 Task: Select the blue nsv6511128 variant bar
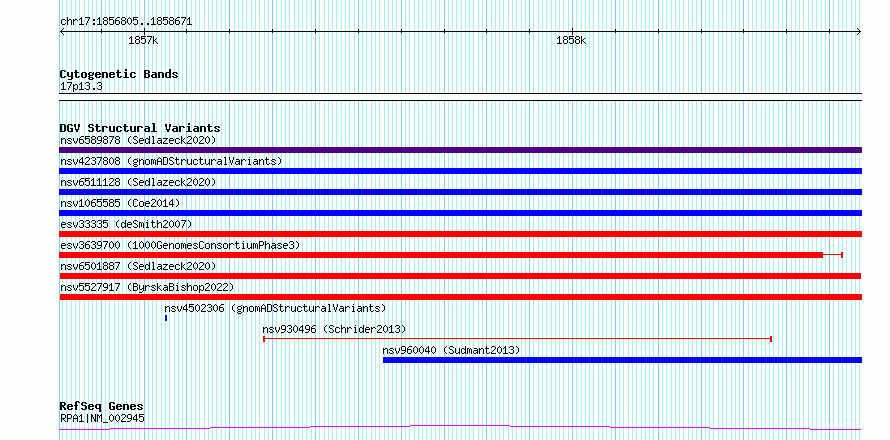pyautogui.click(x=460, y=192)
